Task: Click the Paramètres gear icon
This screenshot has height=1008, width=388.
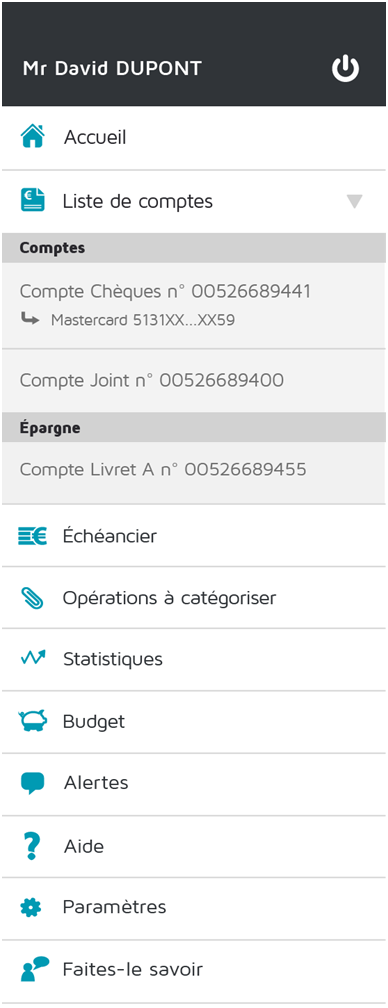Action: click(31, 908)
